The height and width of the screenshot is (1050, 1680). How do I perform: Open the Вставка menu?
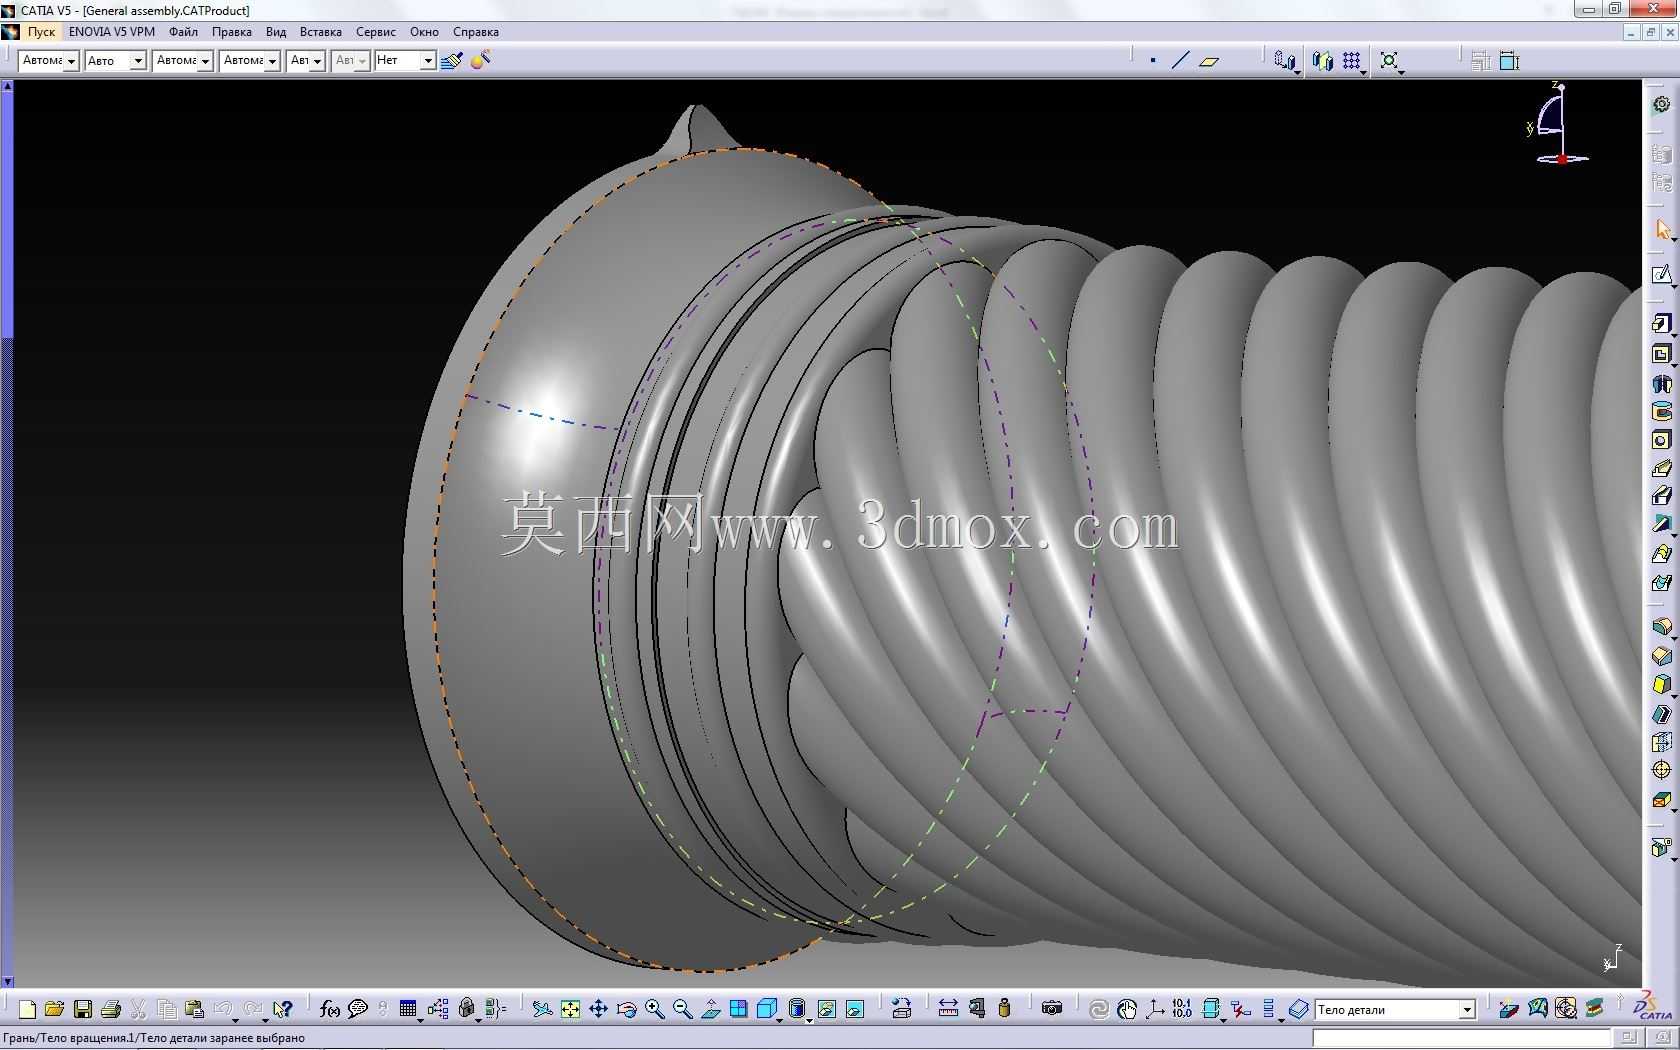[320, 32]
